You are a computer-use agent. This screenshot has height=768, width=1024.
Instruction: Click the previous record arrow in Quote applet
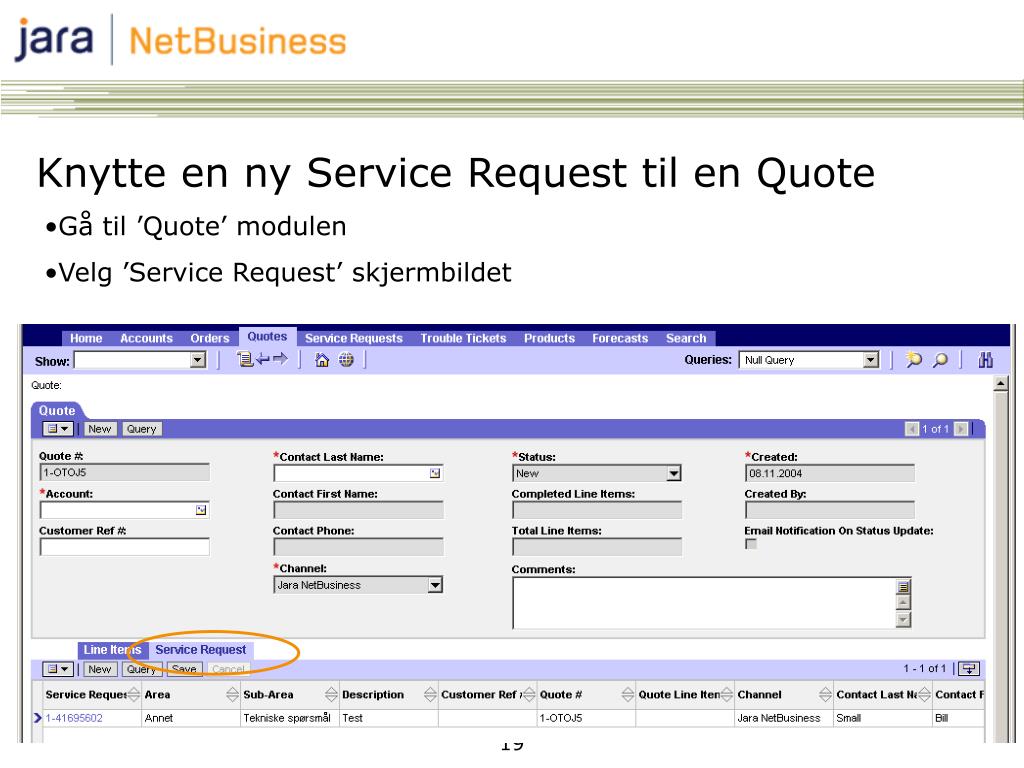[912, 429]
